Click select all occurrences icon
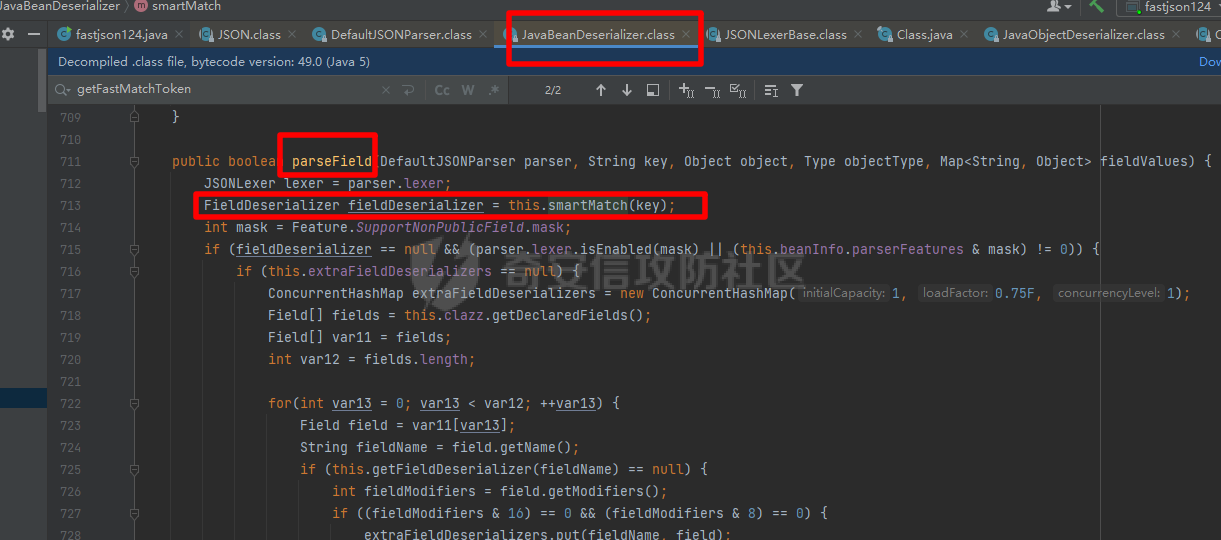 coord(738,90)
